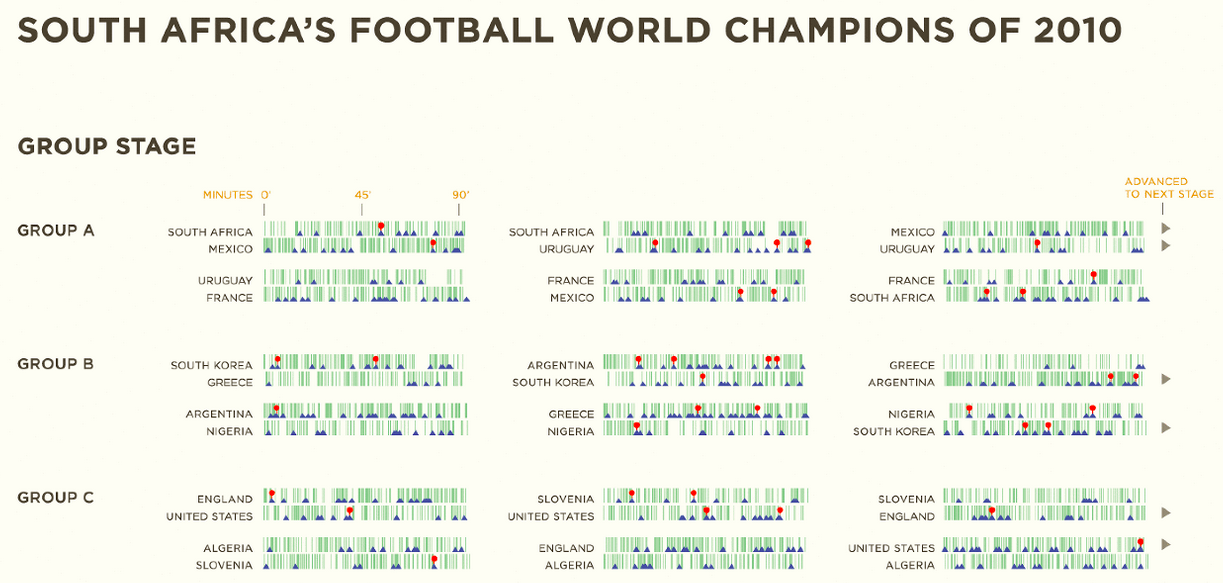Click the advancement arrow beside Uruguay in Group A
Image resolution: width=1223 pixels, height=583 pixels.
pyautogui.click(x=1165, y=245)
